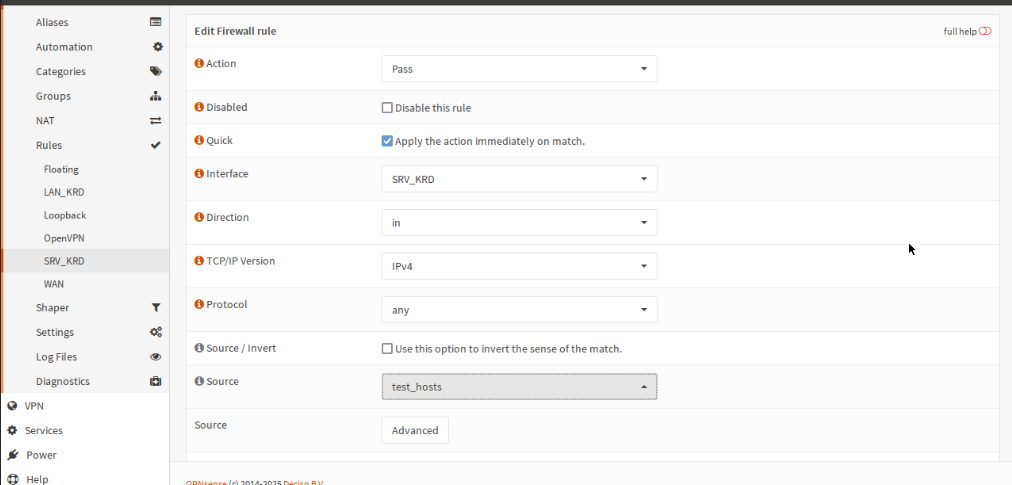The height and width of the screenshot is (485, 1012).
Task: Open the Interface dropdown showing SRV_KRD
Action: click(x=519, y=179)
